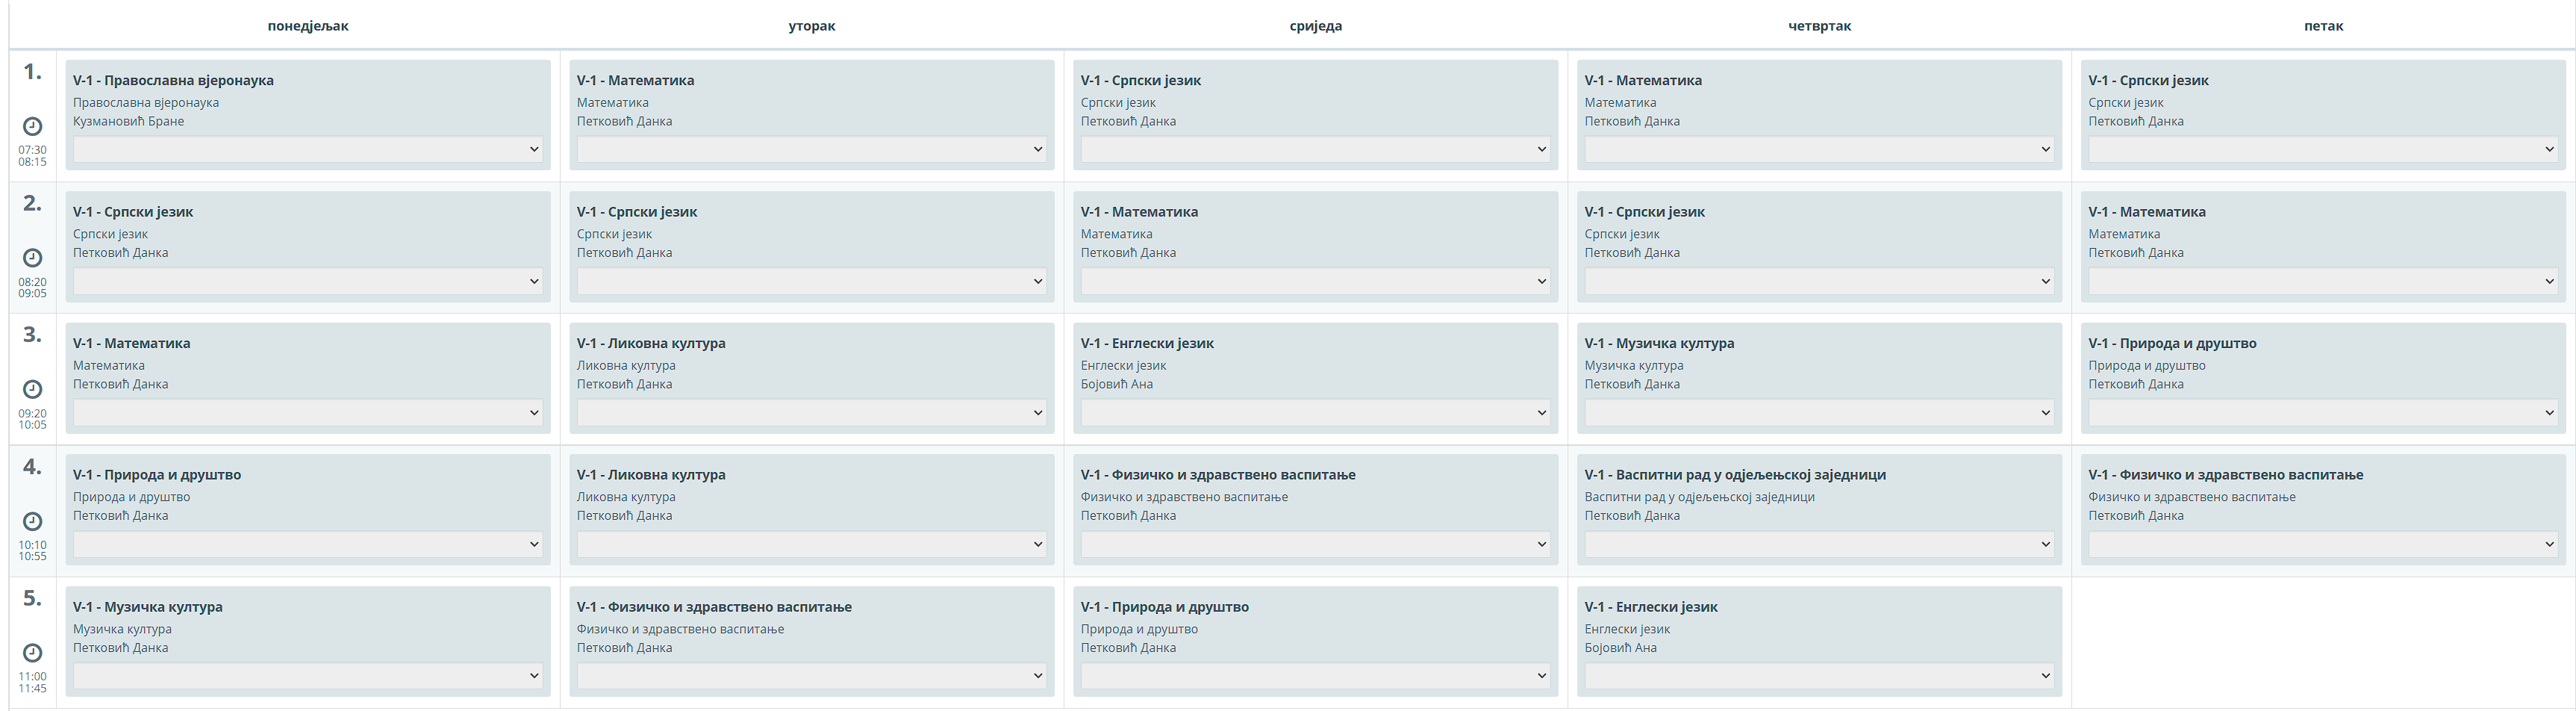Click Friday period 4 Физичко и здравствено васпитање card
Image resolution: width=2576 pixels, height=711 pixels.
pos(2323,497)
